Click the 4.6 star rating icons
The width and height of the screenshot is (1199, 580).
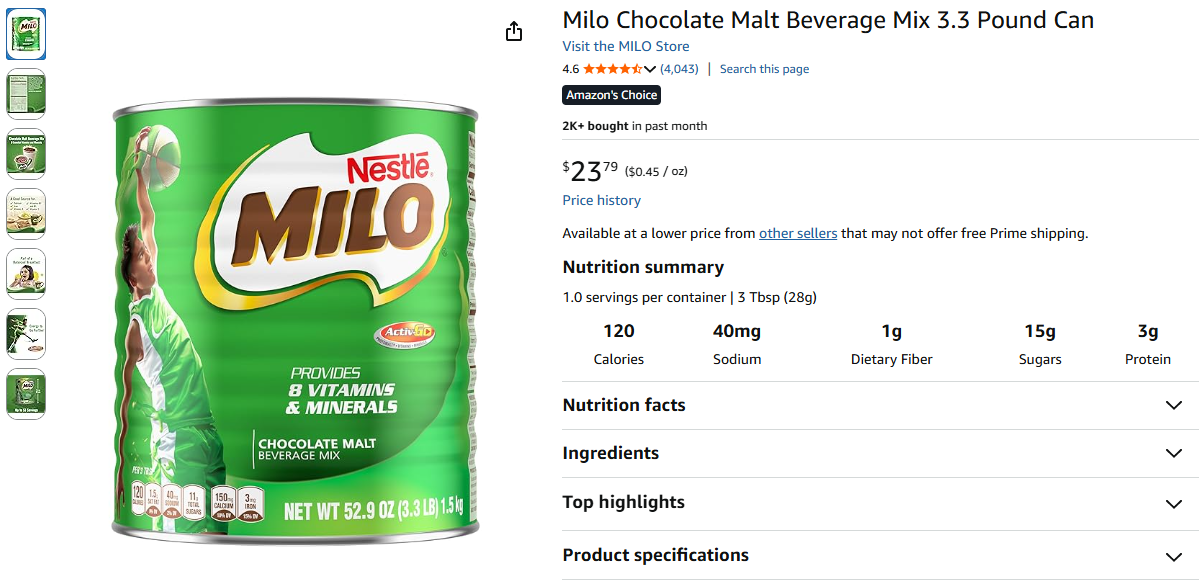coord(612,69)
